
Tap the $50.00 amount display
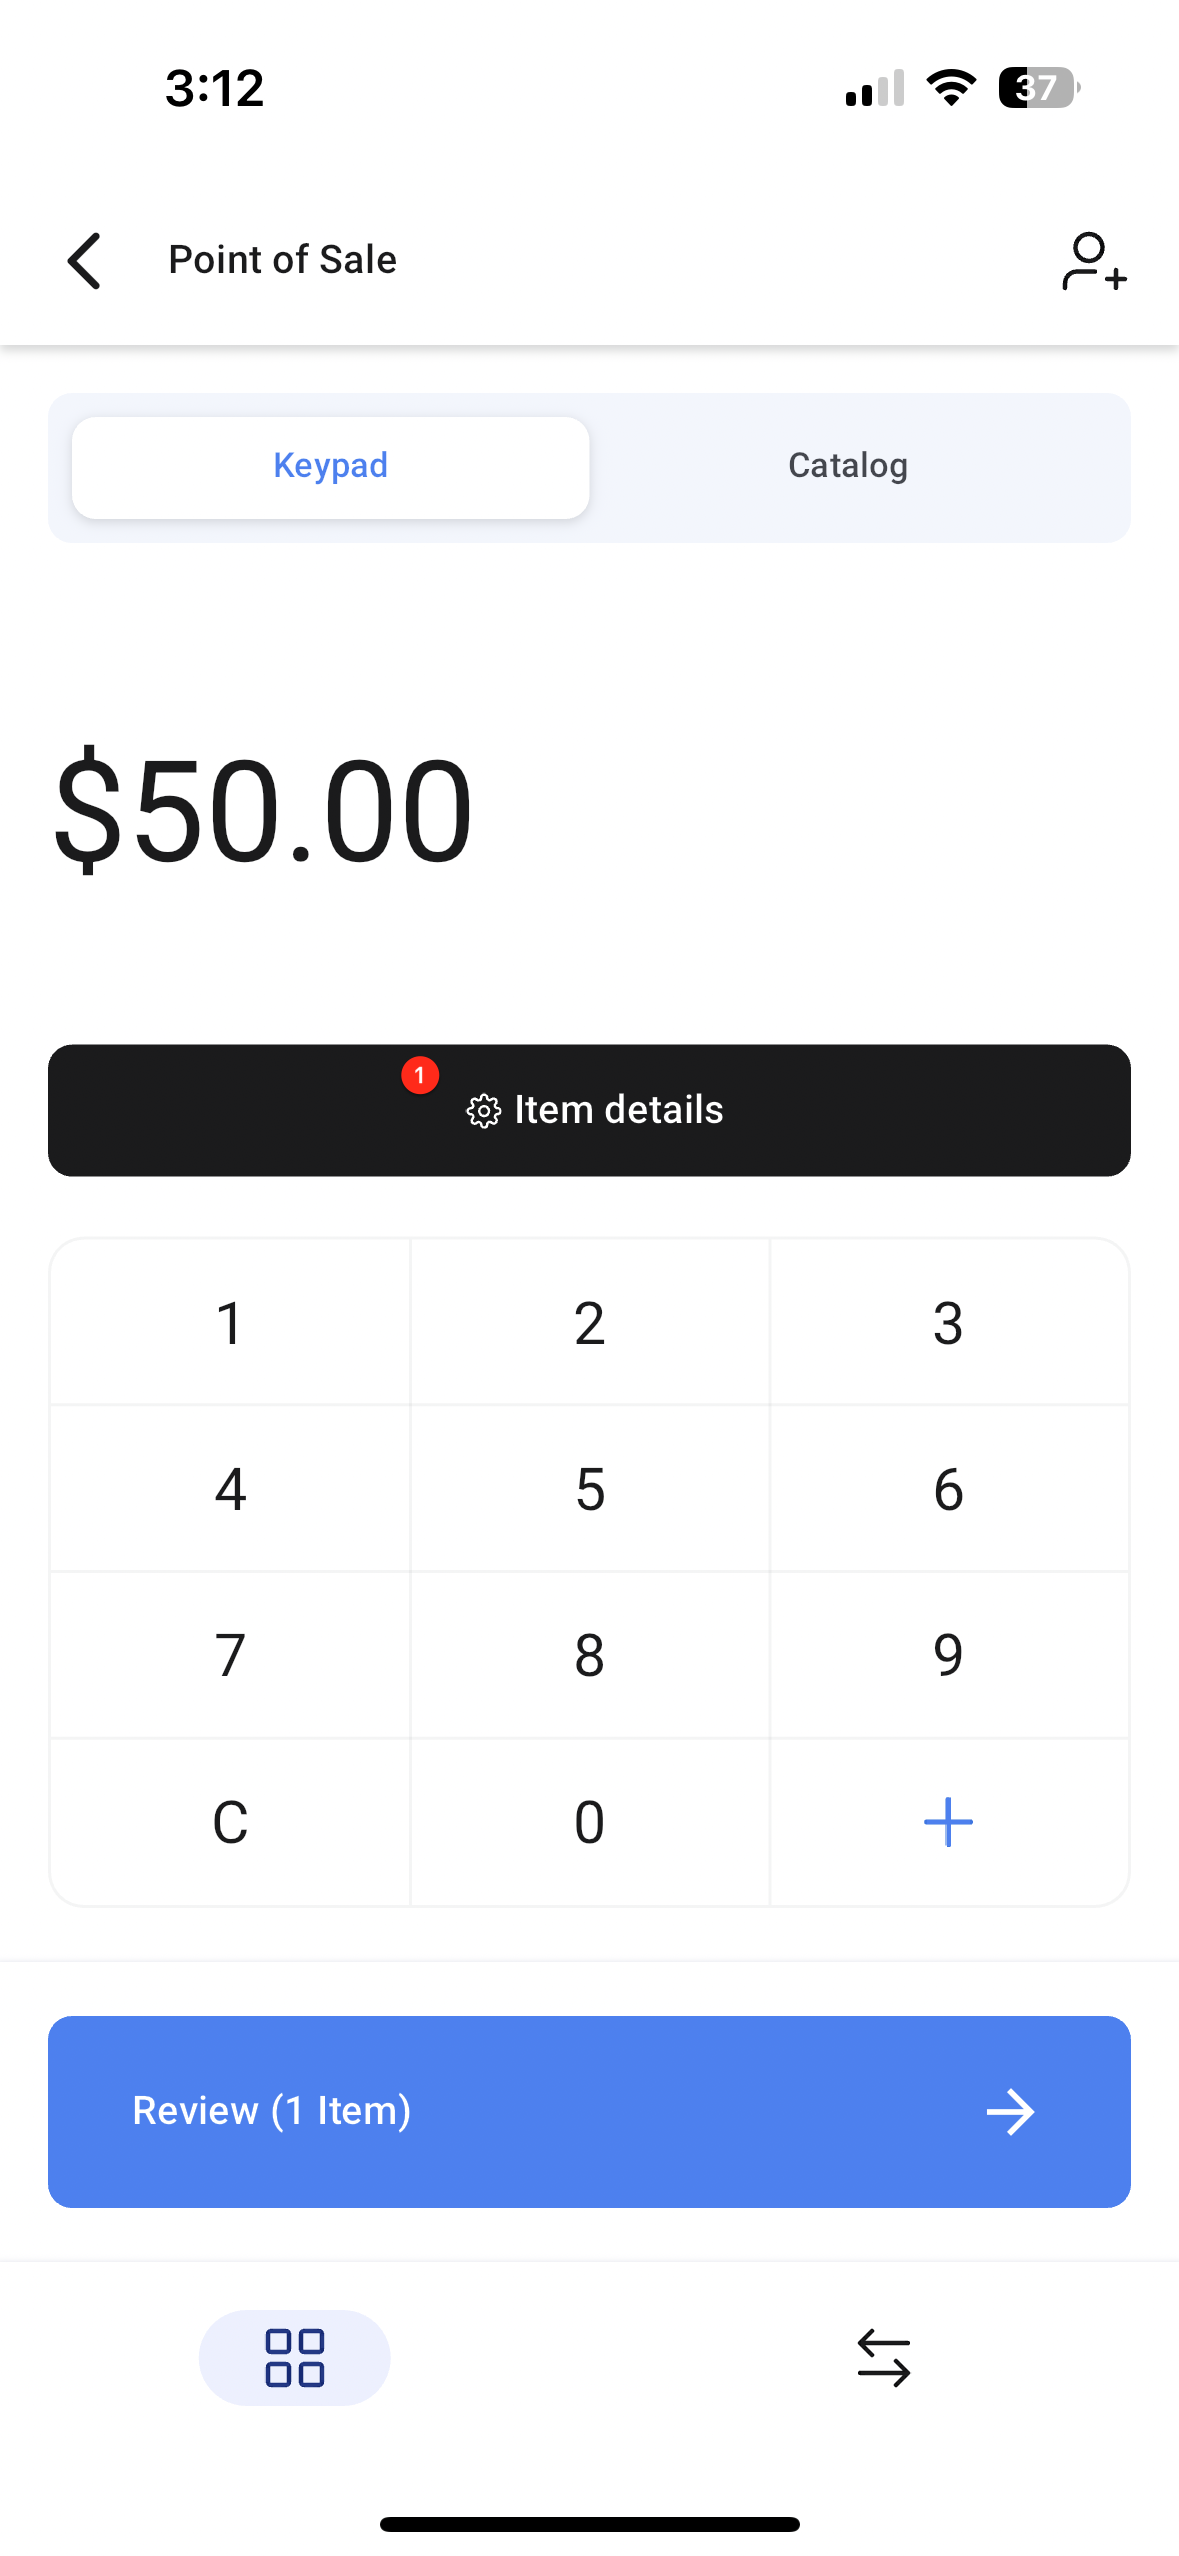tap(263, 810)
